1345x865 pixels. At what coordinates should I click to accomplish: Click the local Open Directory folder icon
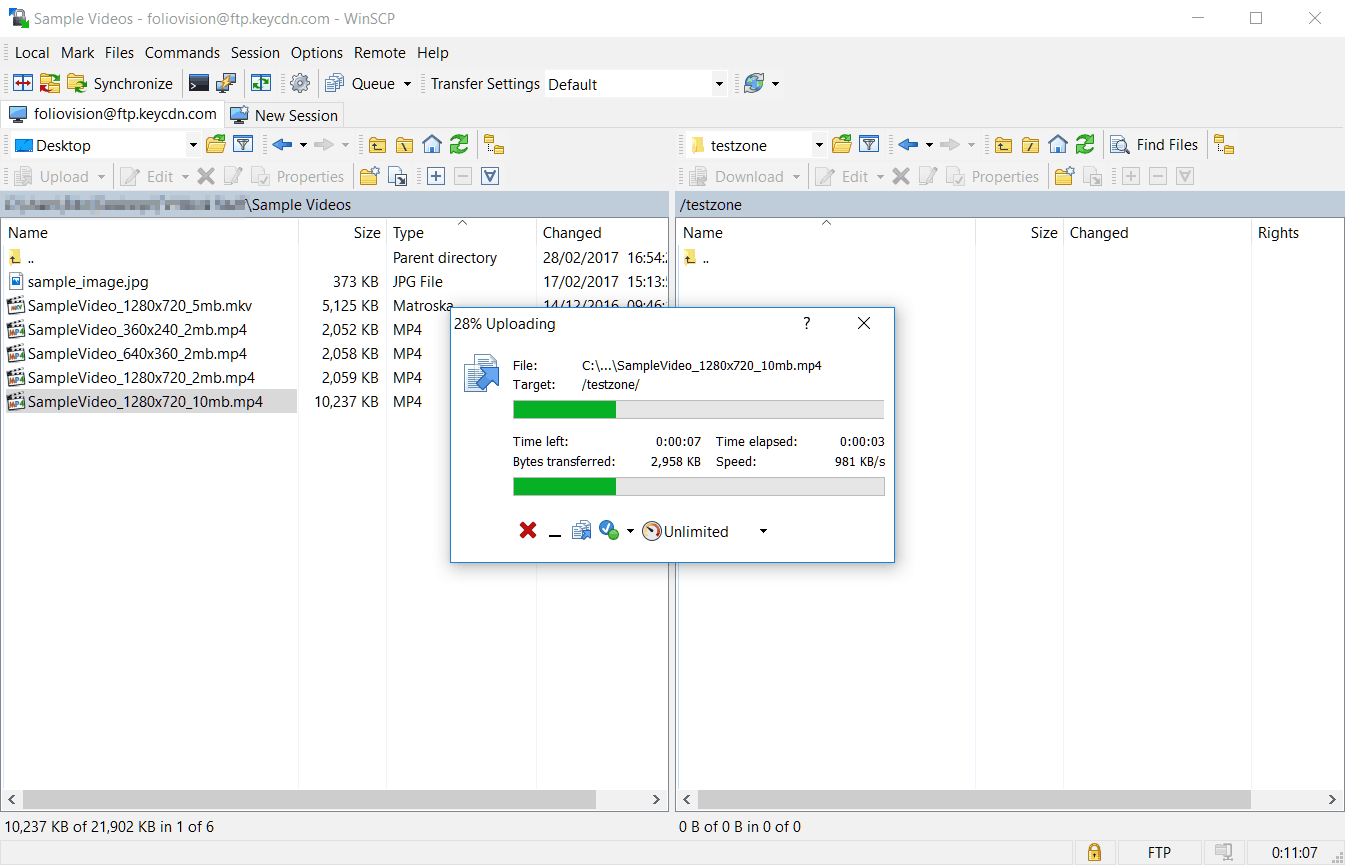coord(215,145)
